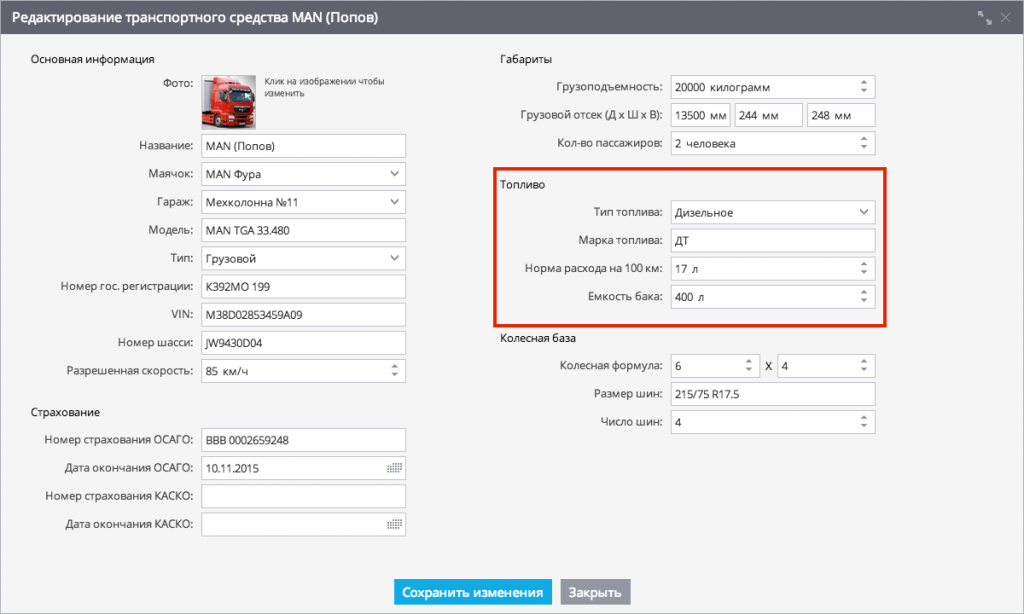The height and width of the screenshot is (614, 1024).
Task: Expand the Маячок dropdown
Action: (x=393, y=174)
